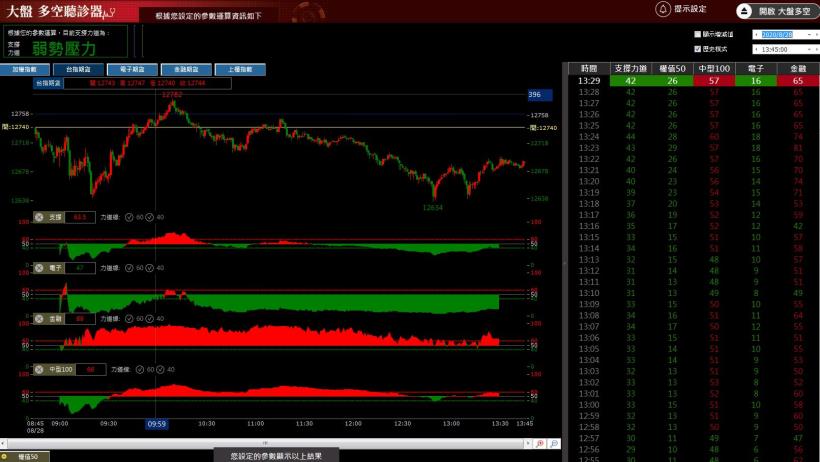Image resolution: width=820 pixels, height=462 pixels.
Task: Click the stethoscope logo icon in title
Action: point(110,11)
